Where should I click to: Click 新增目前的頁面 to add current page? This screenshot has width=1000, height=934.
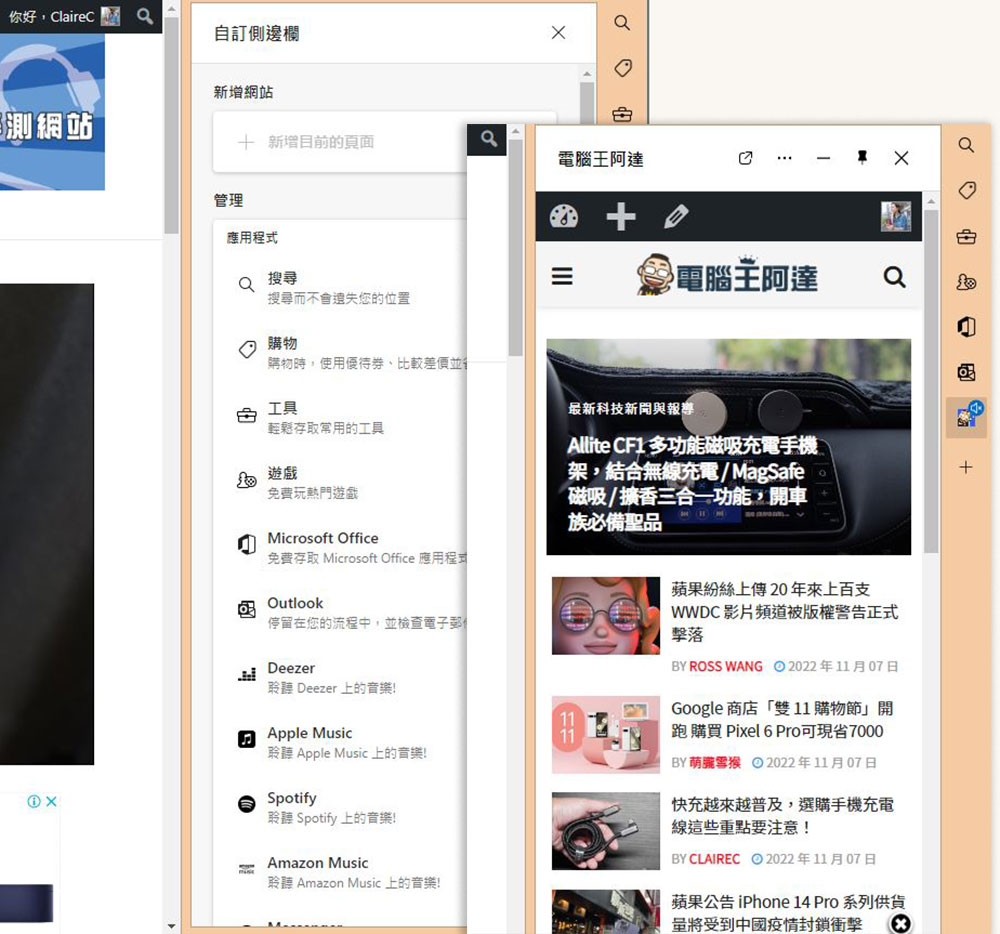point(320,142)
